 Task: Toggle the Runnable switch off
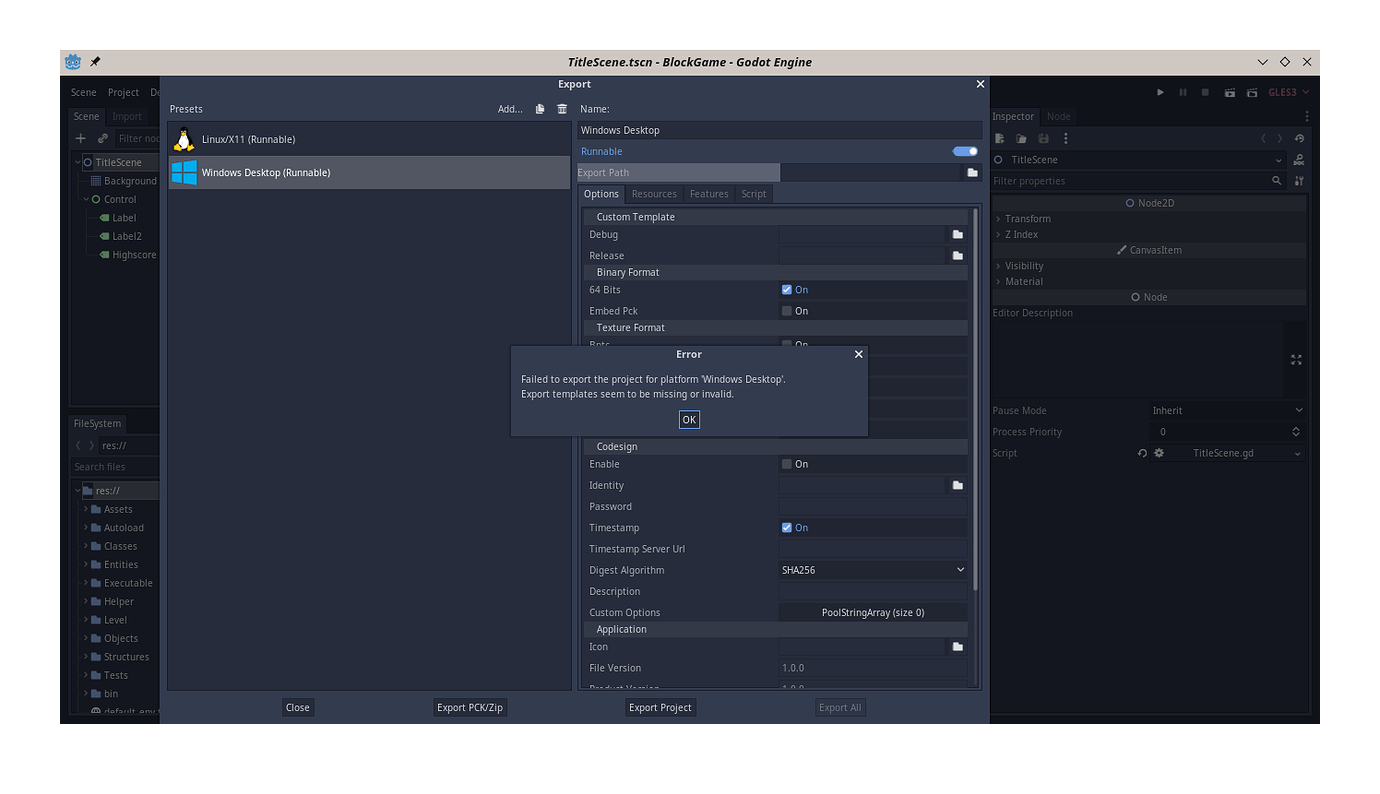tap(963, 151)
